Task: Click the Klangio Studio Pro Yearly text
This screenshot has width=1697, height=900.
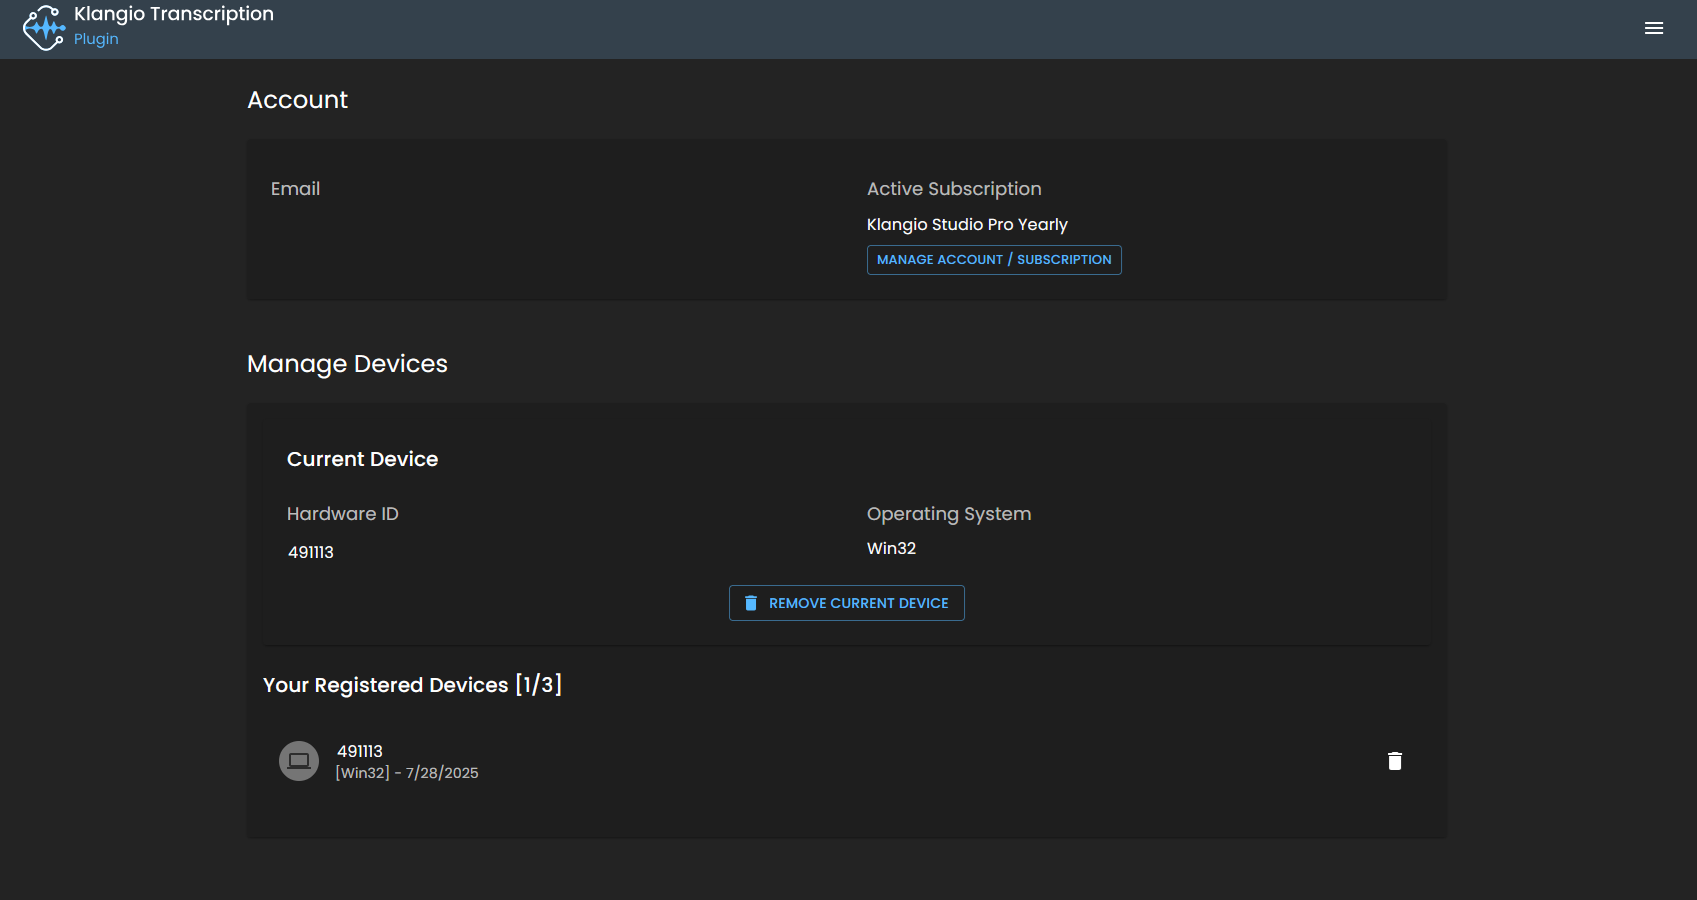Action: 966,224
